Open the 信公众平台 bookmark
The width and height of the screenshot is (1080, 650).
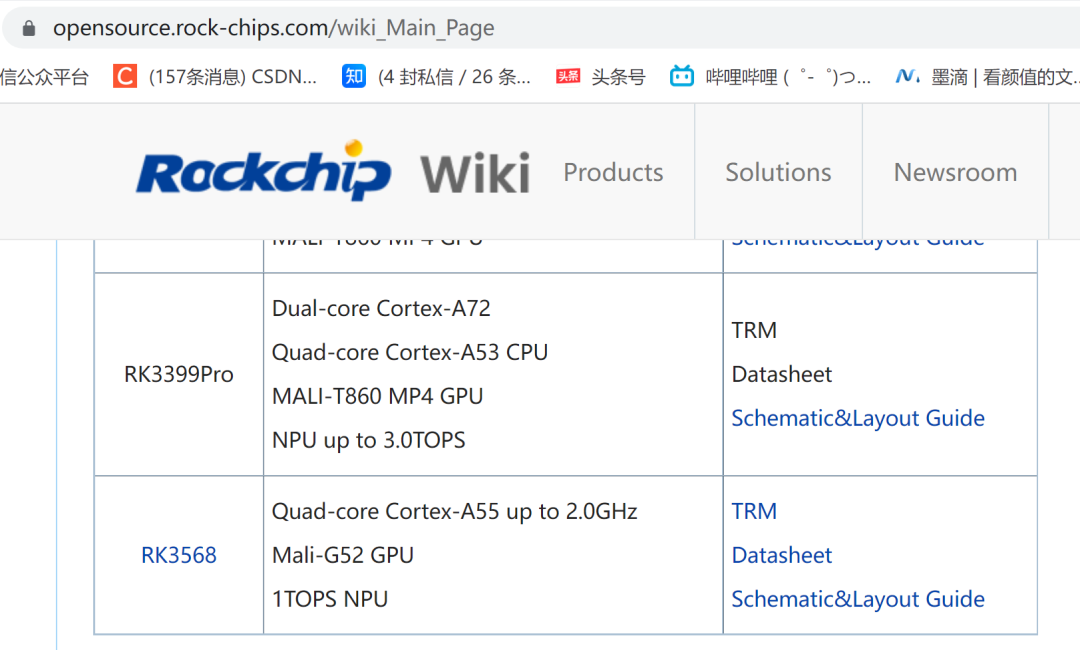[45, 76]
